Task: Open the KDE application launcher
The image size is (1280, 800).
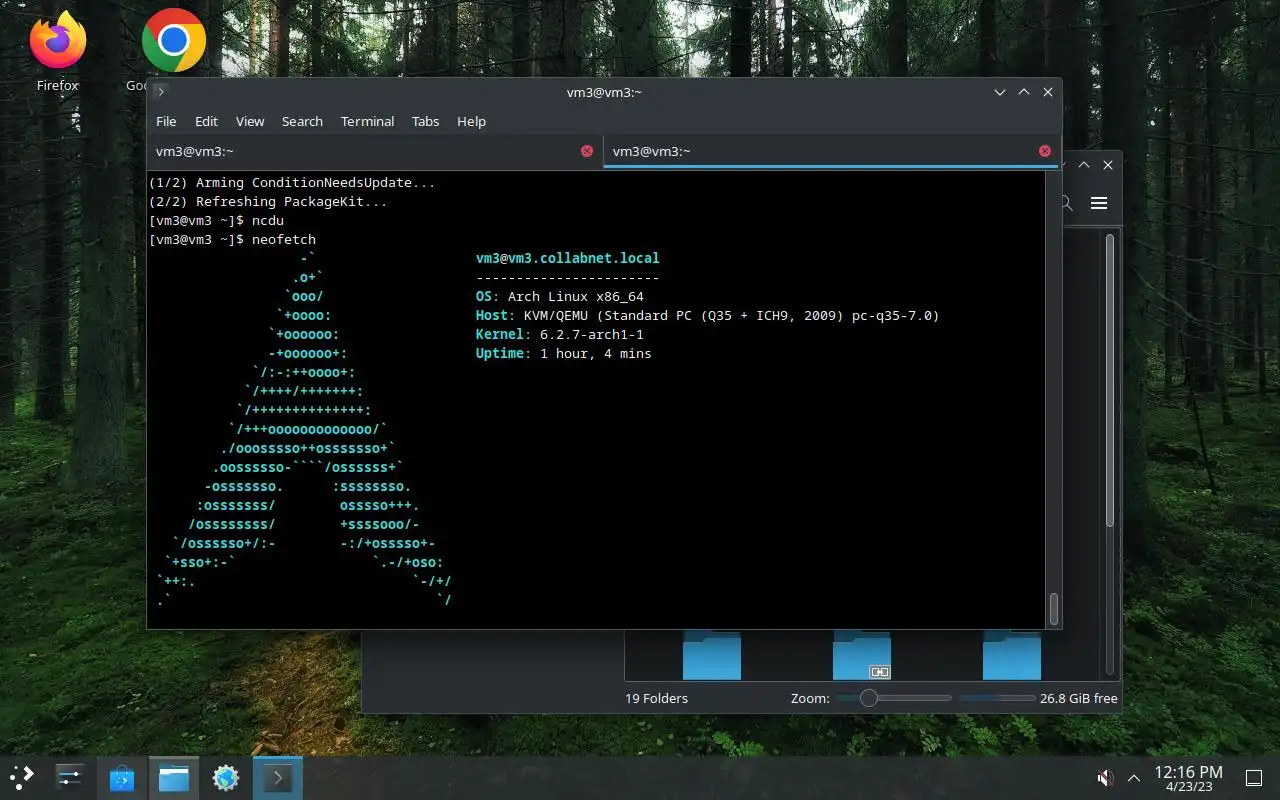Action: pyautogui.click(x=22, y=777)
